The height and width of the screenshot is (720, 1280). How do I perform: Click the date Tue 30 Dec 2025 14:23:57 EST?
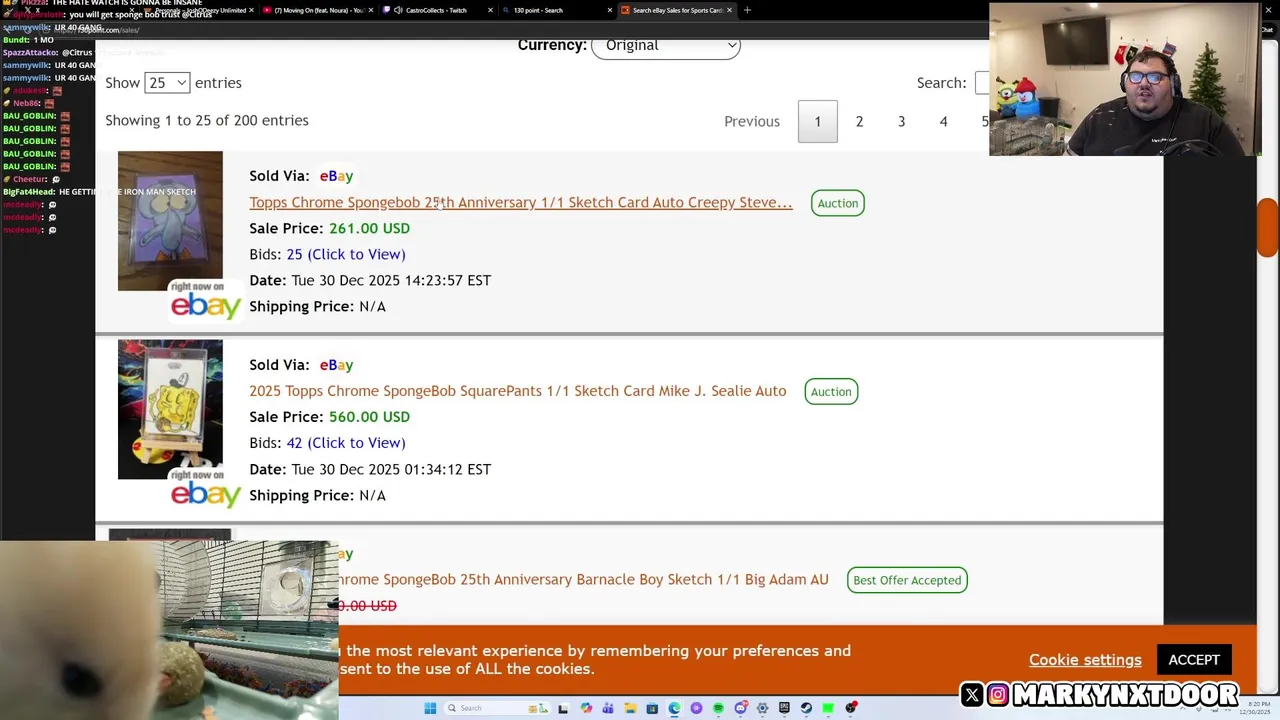click(391, 281)
